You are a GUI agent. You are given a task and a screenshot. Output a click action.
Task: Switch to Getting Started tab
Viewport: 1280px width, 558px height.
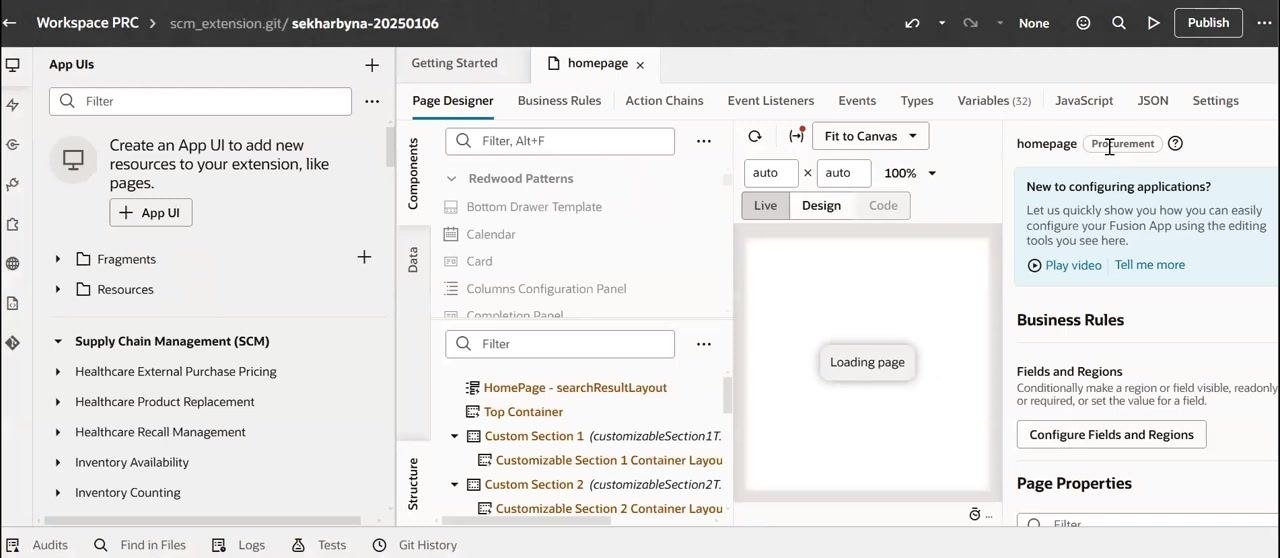[x=454, y=63]
